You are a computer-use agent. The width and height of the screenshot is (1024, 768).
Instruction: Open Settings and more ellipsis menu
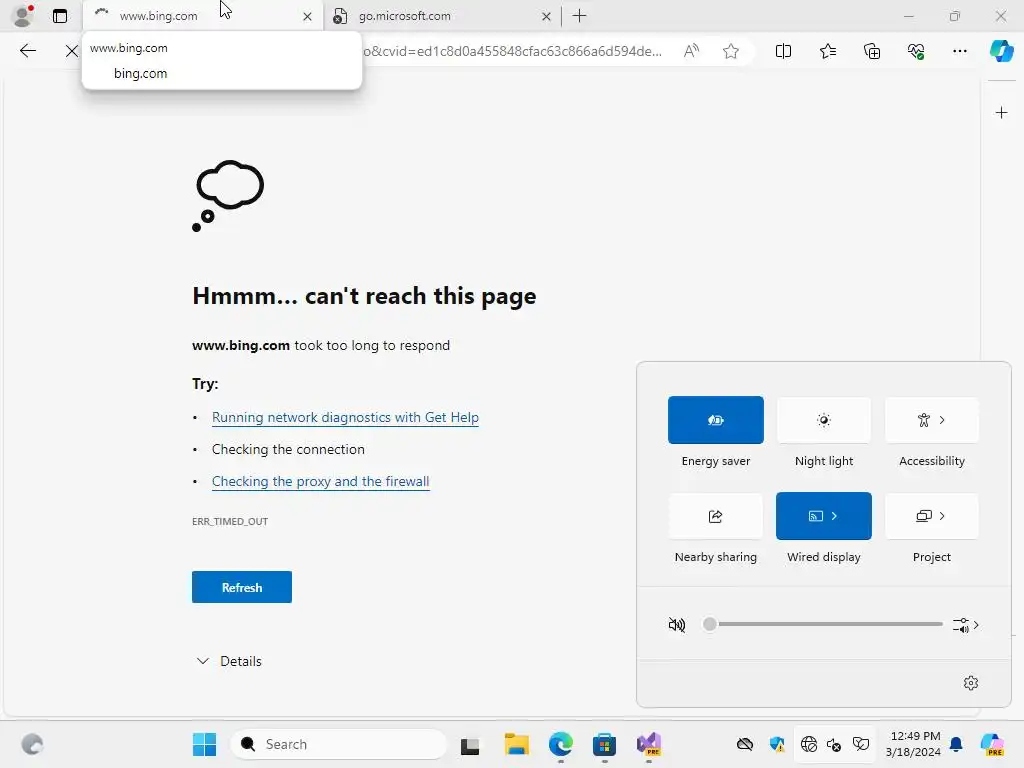[959, 51]
